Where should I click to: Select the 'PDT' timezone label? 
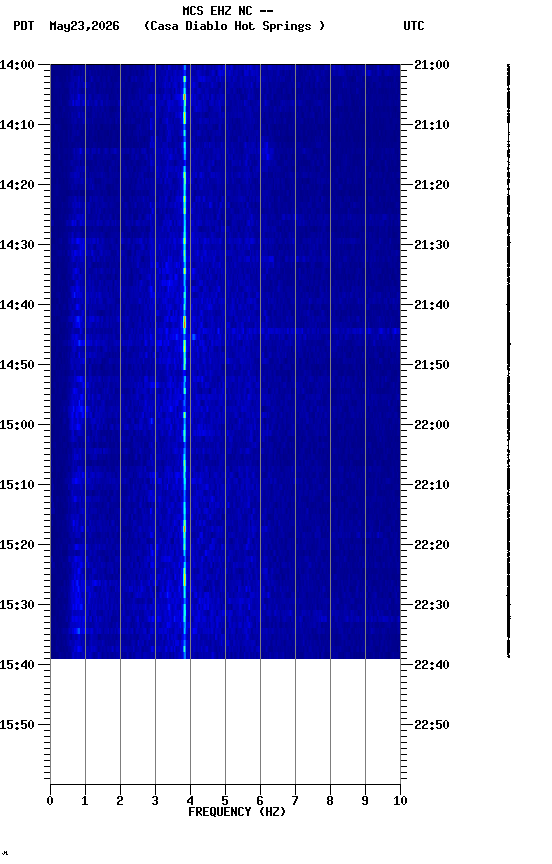click(24, 26)
